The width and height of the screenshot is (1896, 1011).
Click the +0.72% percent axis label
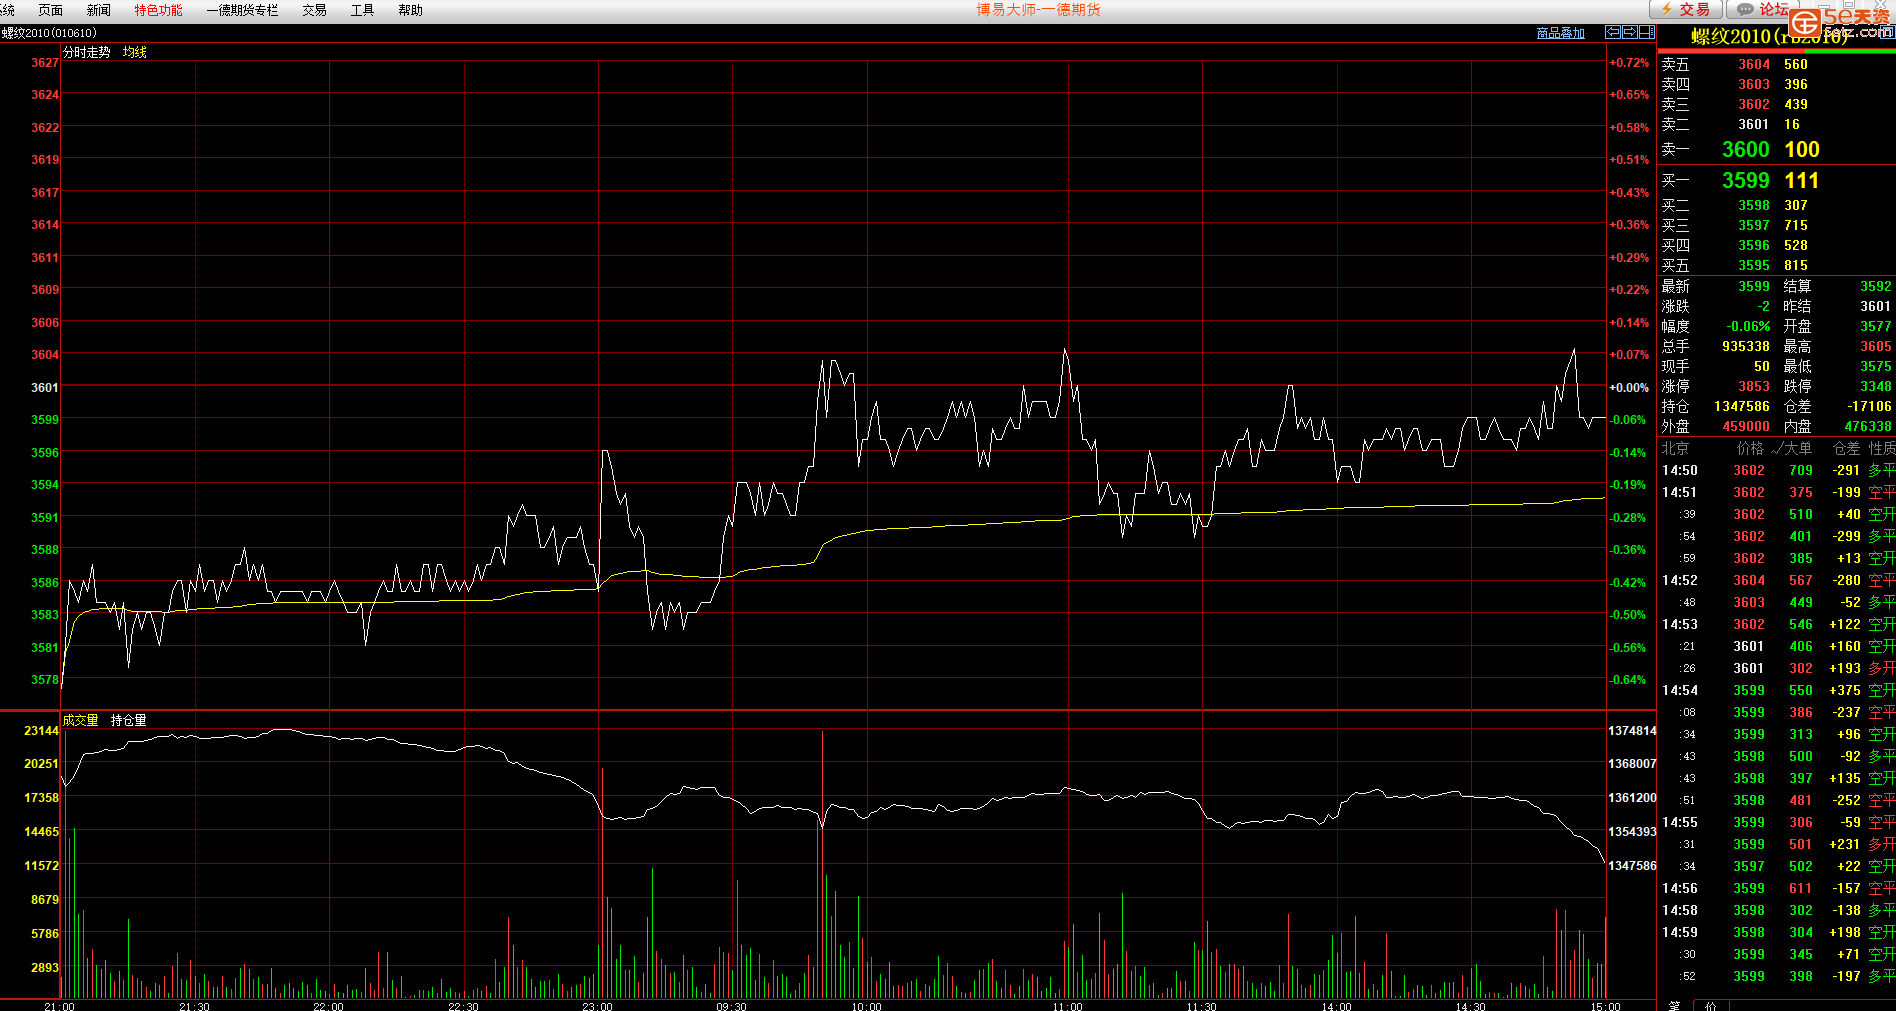click(1629, 62)
